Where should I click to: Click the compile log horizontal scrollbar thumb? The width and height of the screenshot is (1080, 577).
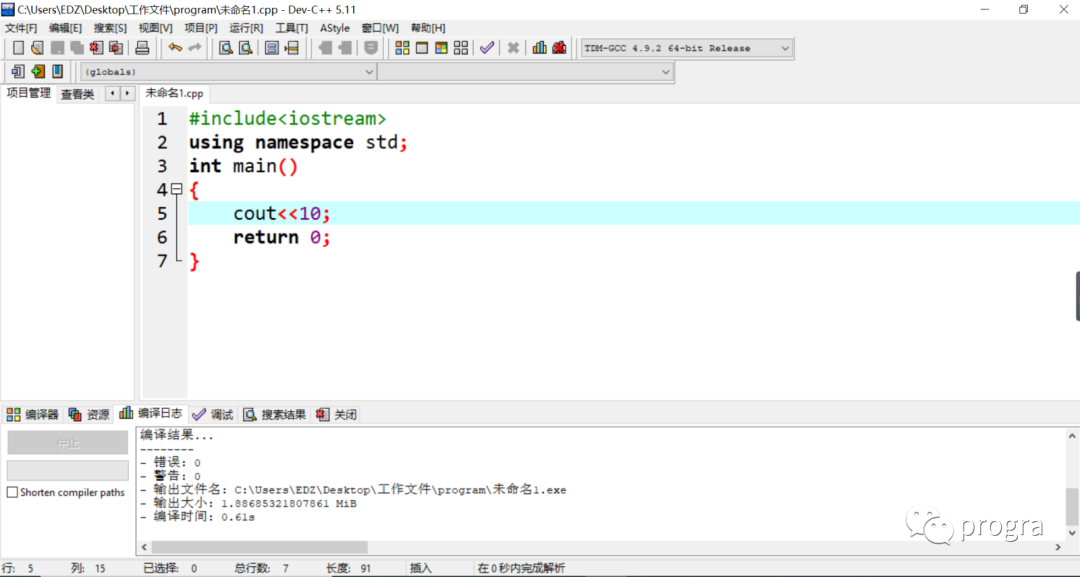[260, 547]
